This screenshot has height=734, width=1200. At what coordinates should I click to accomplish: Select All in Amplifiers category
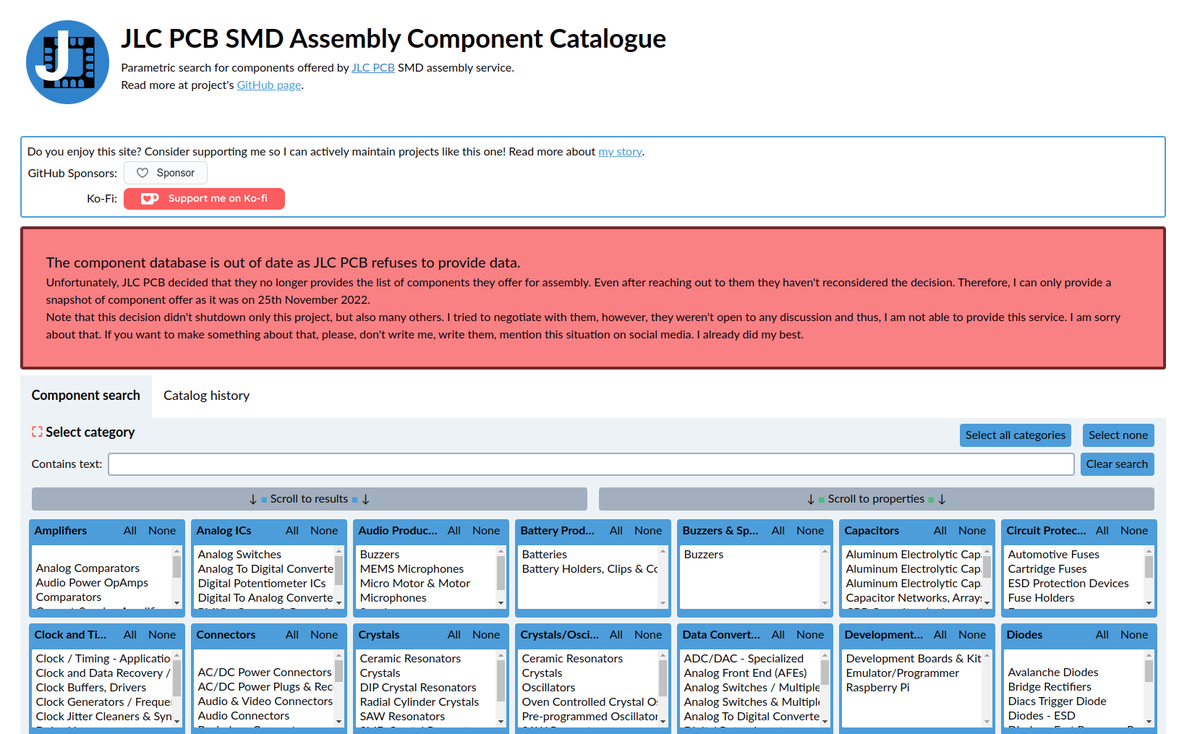pos(130,531)
